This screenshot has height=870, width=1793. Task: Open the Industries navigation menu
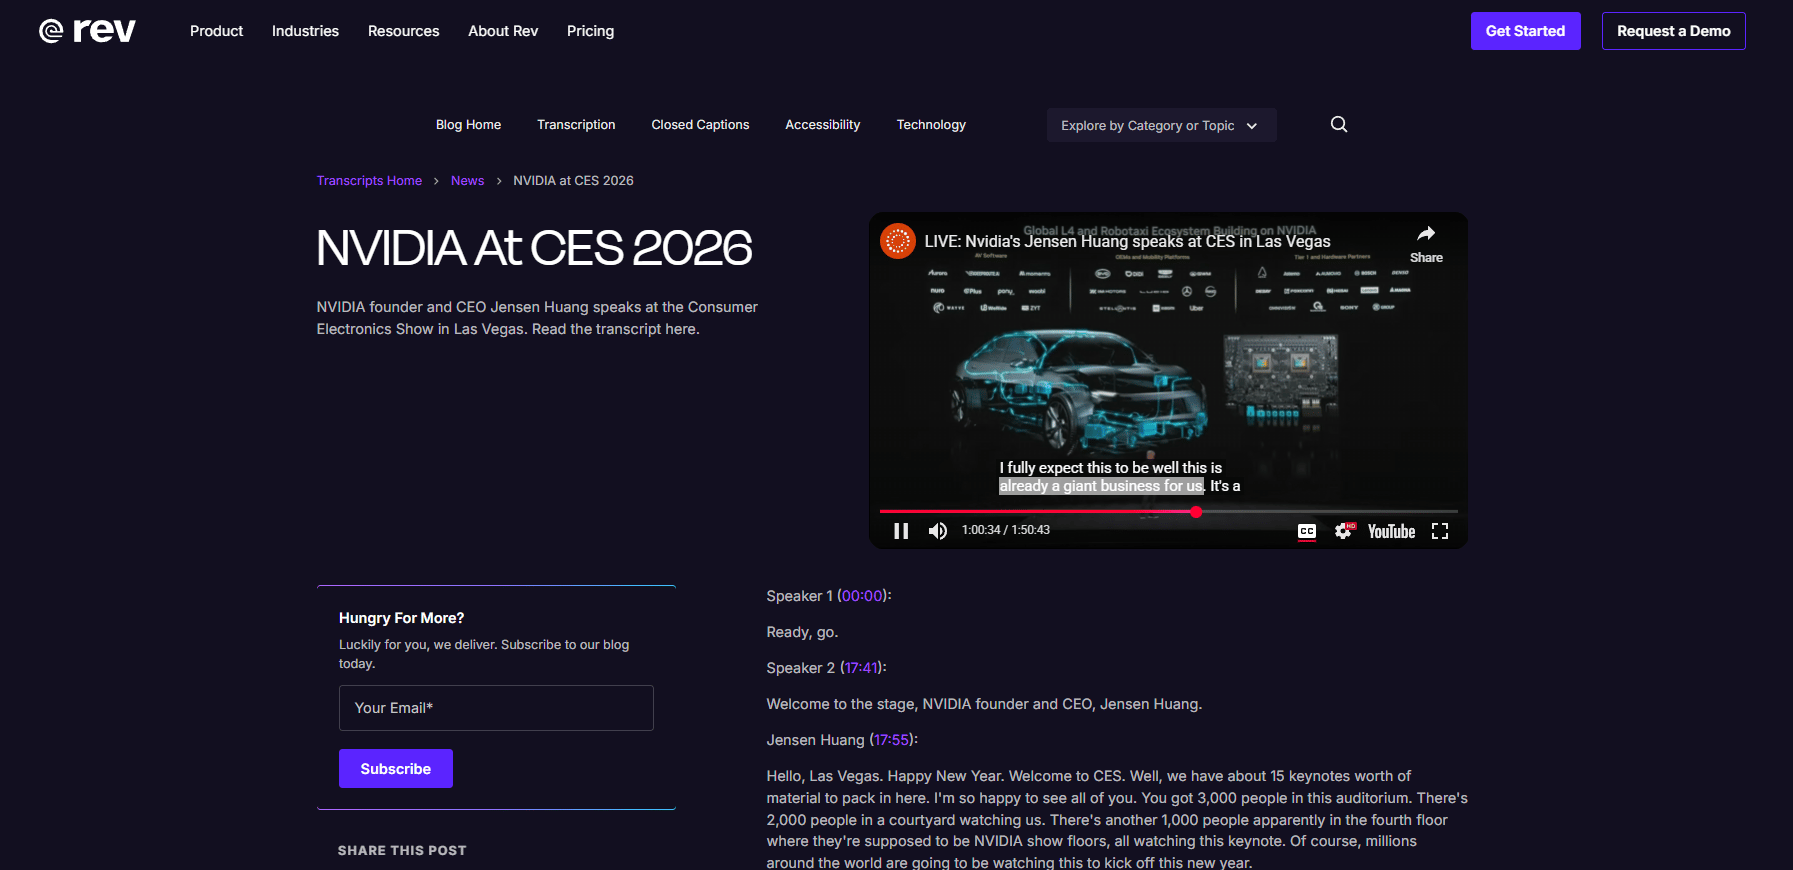point(305,31)
